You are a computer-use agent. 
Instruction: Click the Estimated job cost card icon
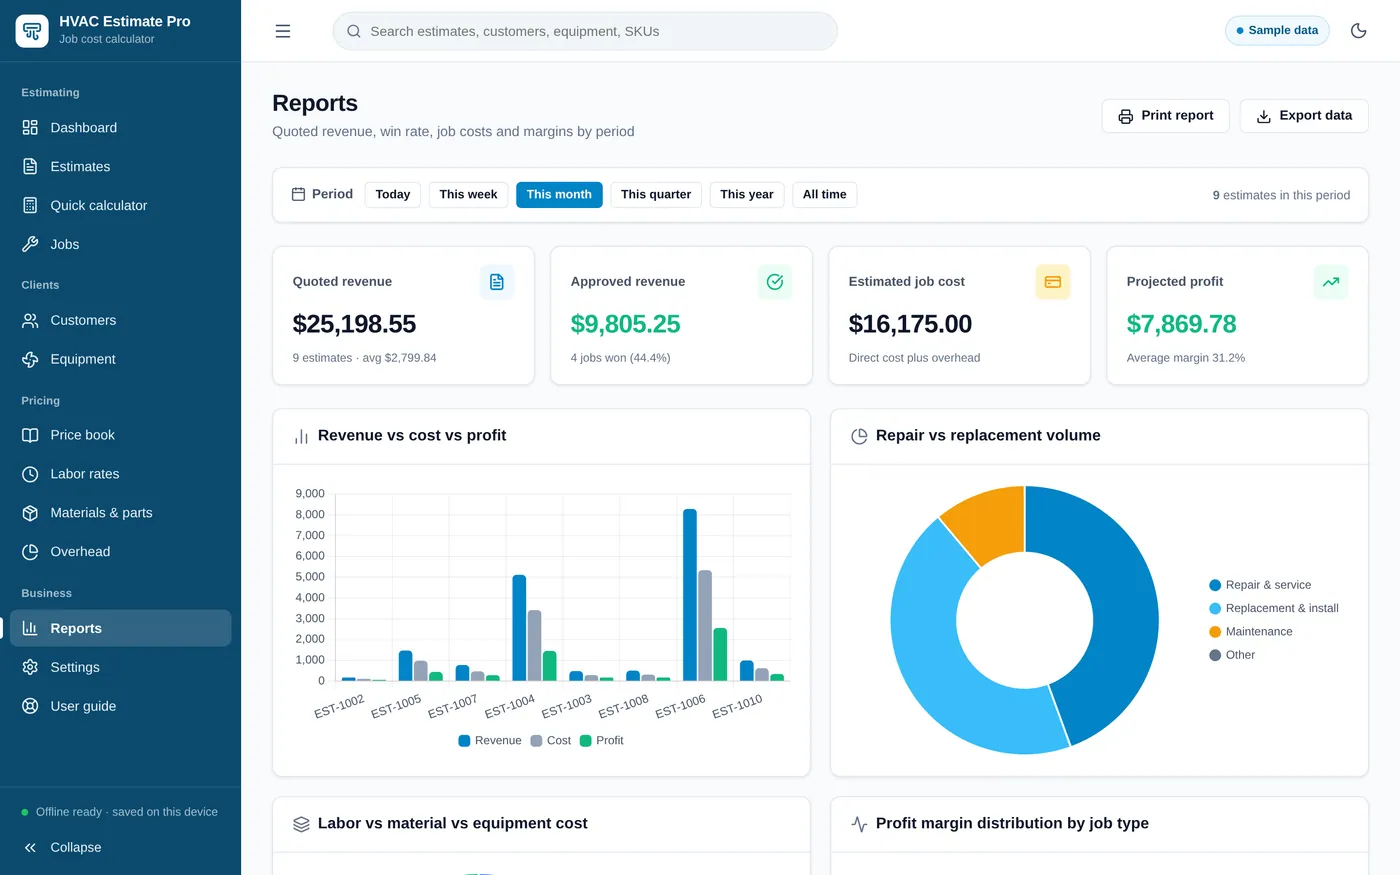[x=1053, y=282]
